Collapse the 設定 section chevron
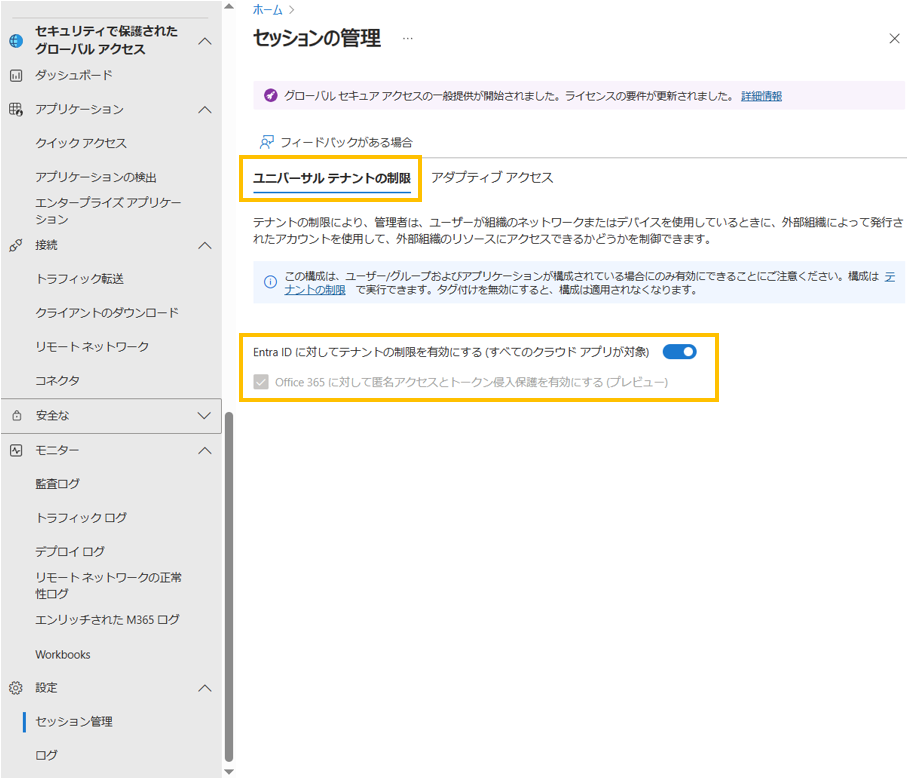 205,688
